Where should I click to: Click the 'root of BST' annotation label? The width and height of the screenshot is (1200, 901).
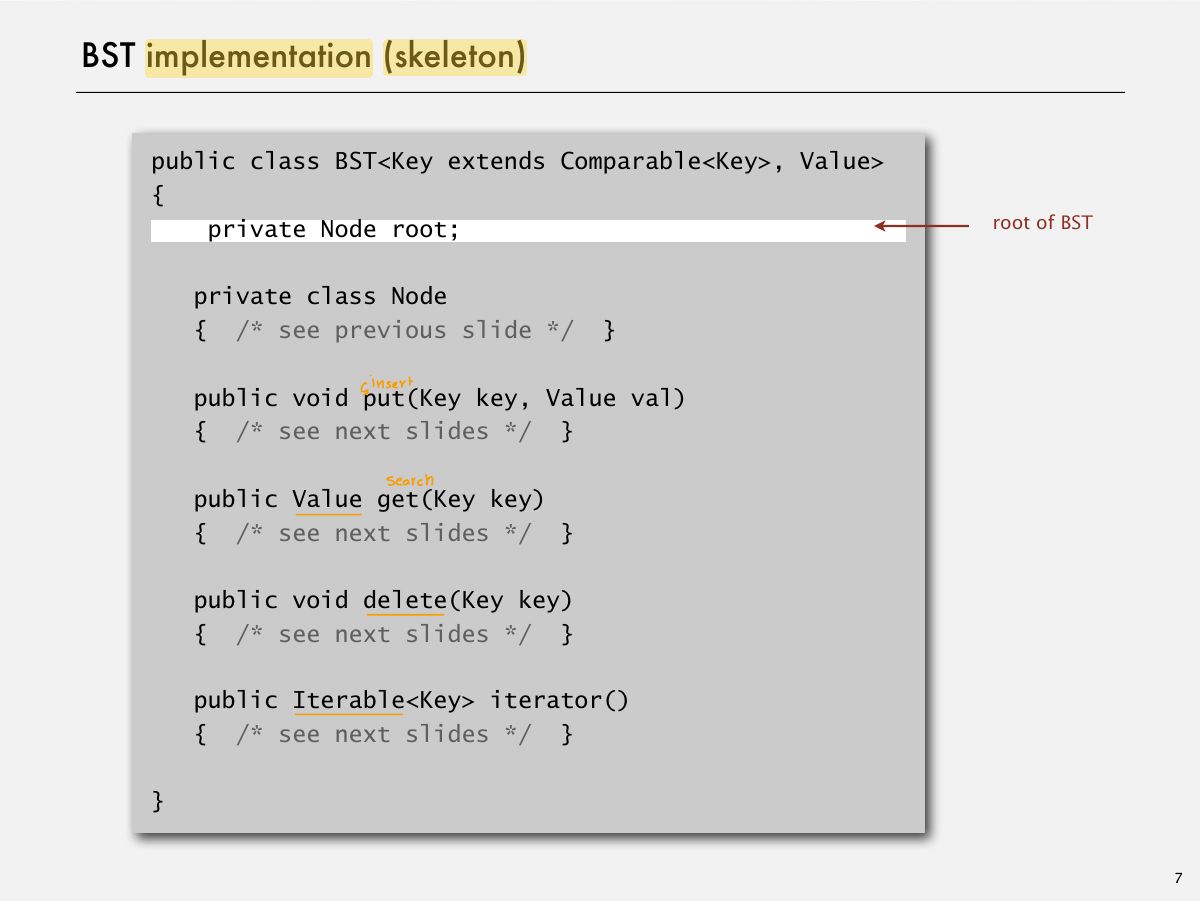coord(1042,223)
